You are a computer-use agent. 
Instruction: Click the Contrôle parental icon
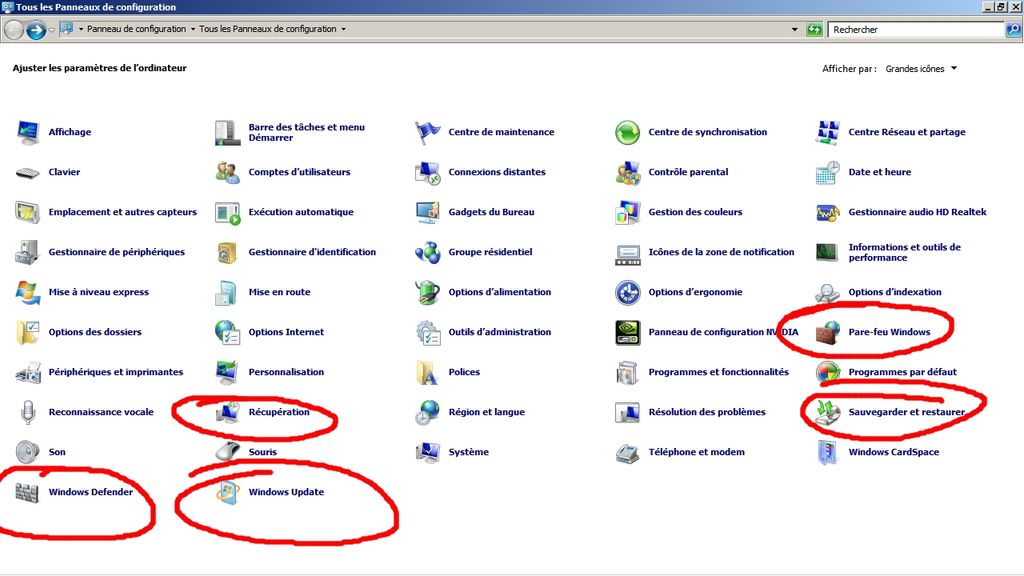628,172
